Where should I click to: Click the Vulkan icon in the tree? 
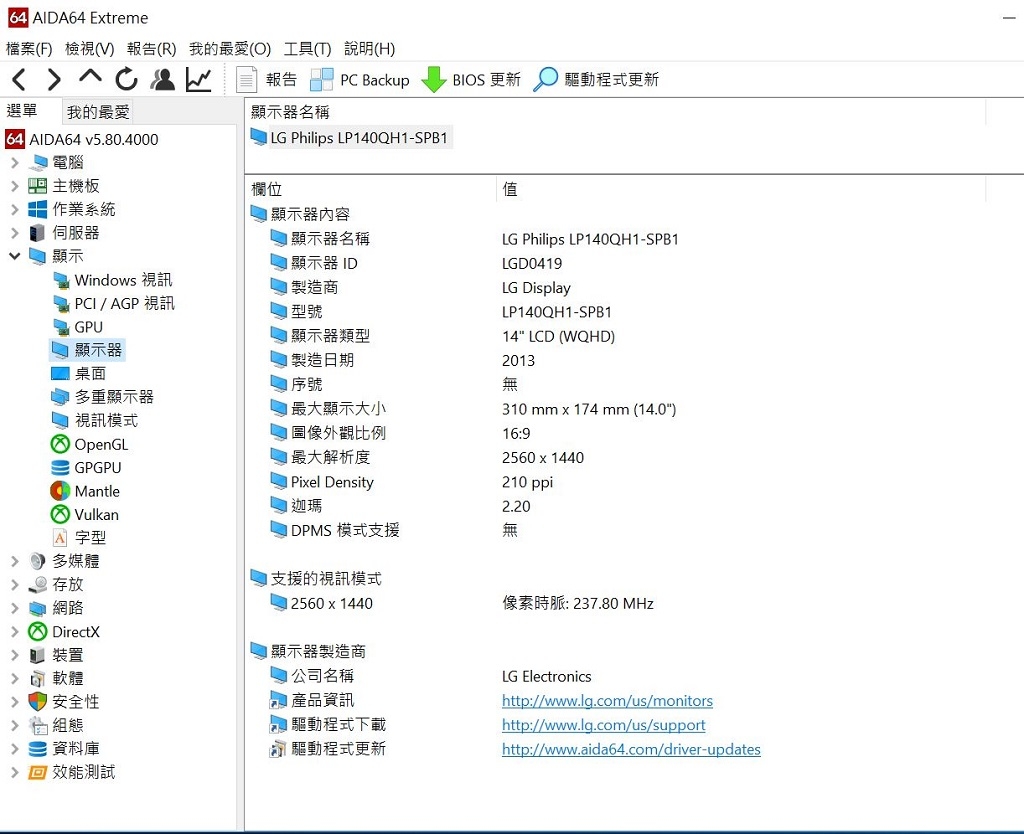point(60,515)
